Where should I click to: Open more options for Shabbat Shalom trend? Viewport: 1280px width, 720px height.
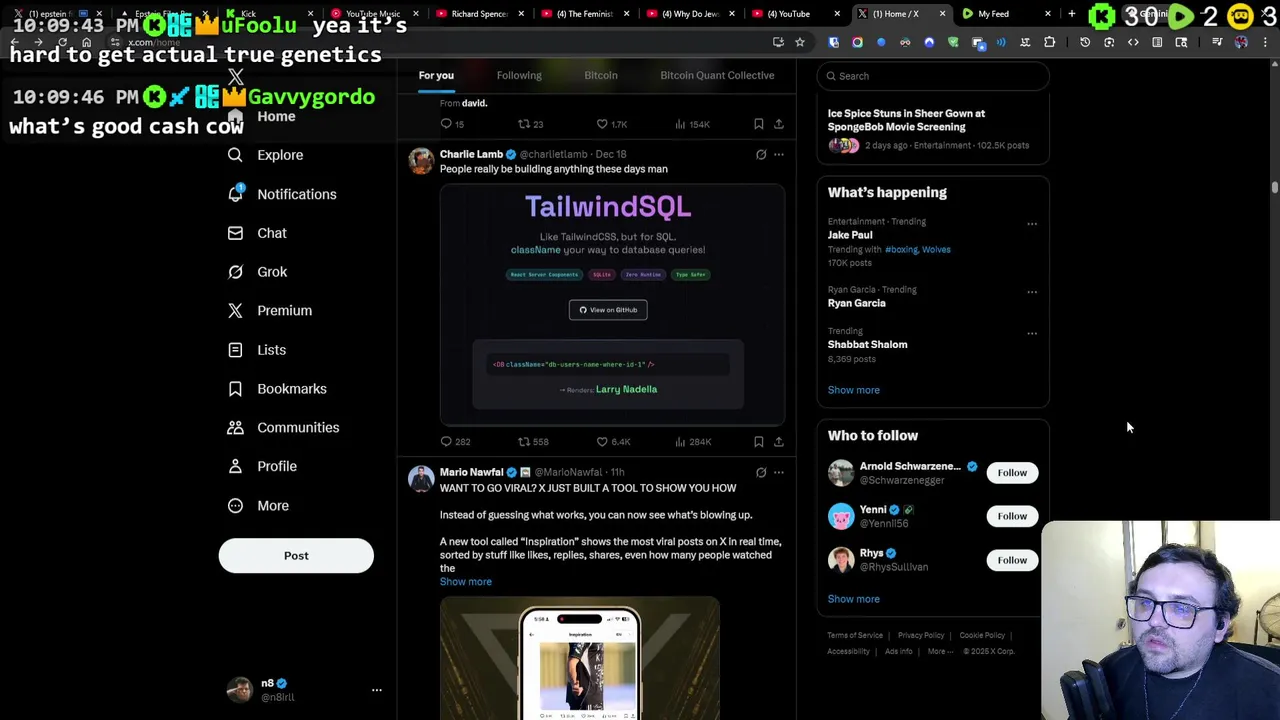pos(1032,333)
